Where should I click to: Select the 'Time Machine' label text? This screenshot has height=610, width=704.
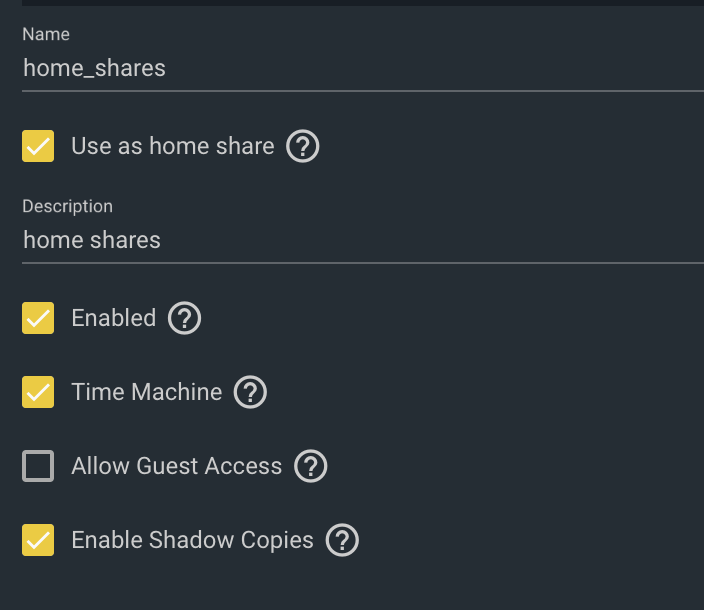pos(147,392)
